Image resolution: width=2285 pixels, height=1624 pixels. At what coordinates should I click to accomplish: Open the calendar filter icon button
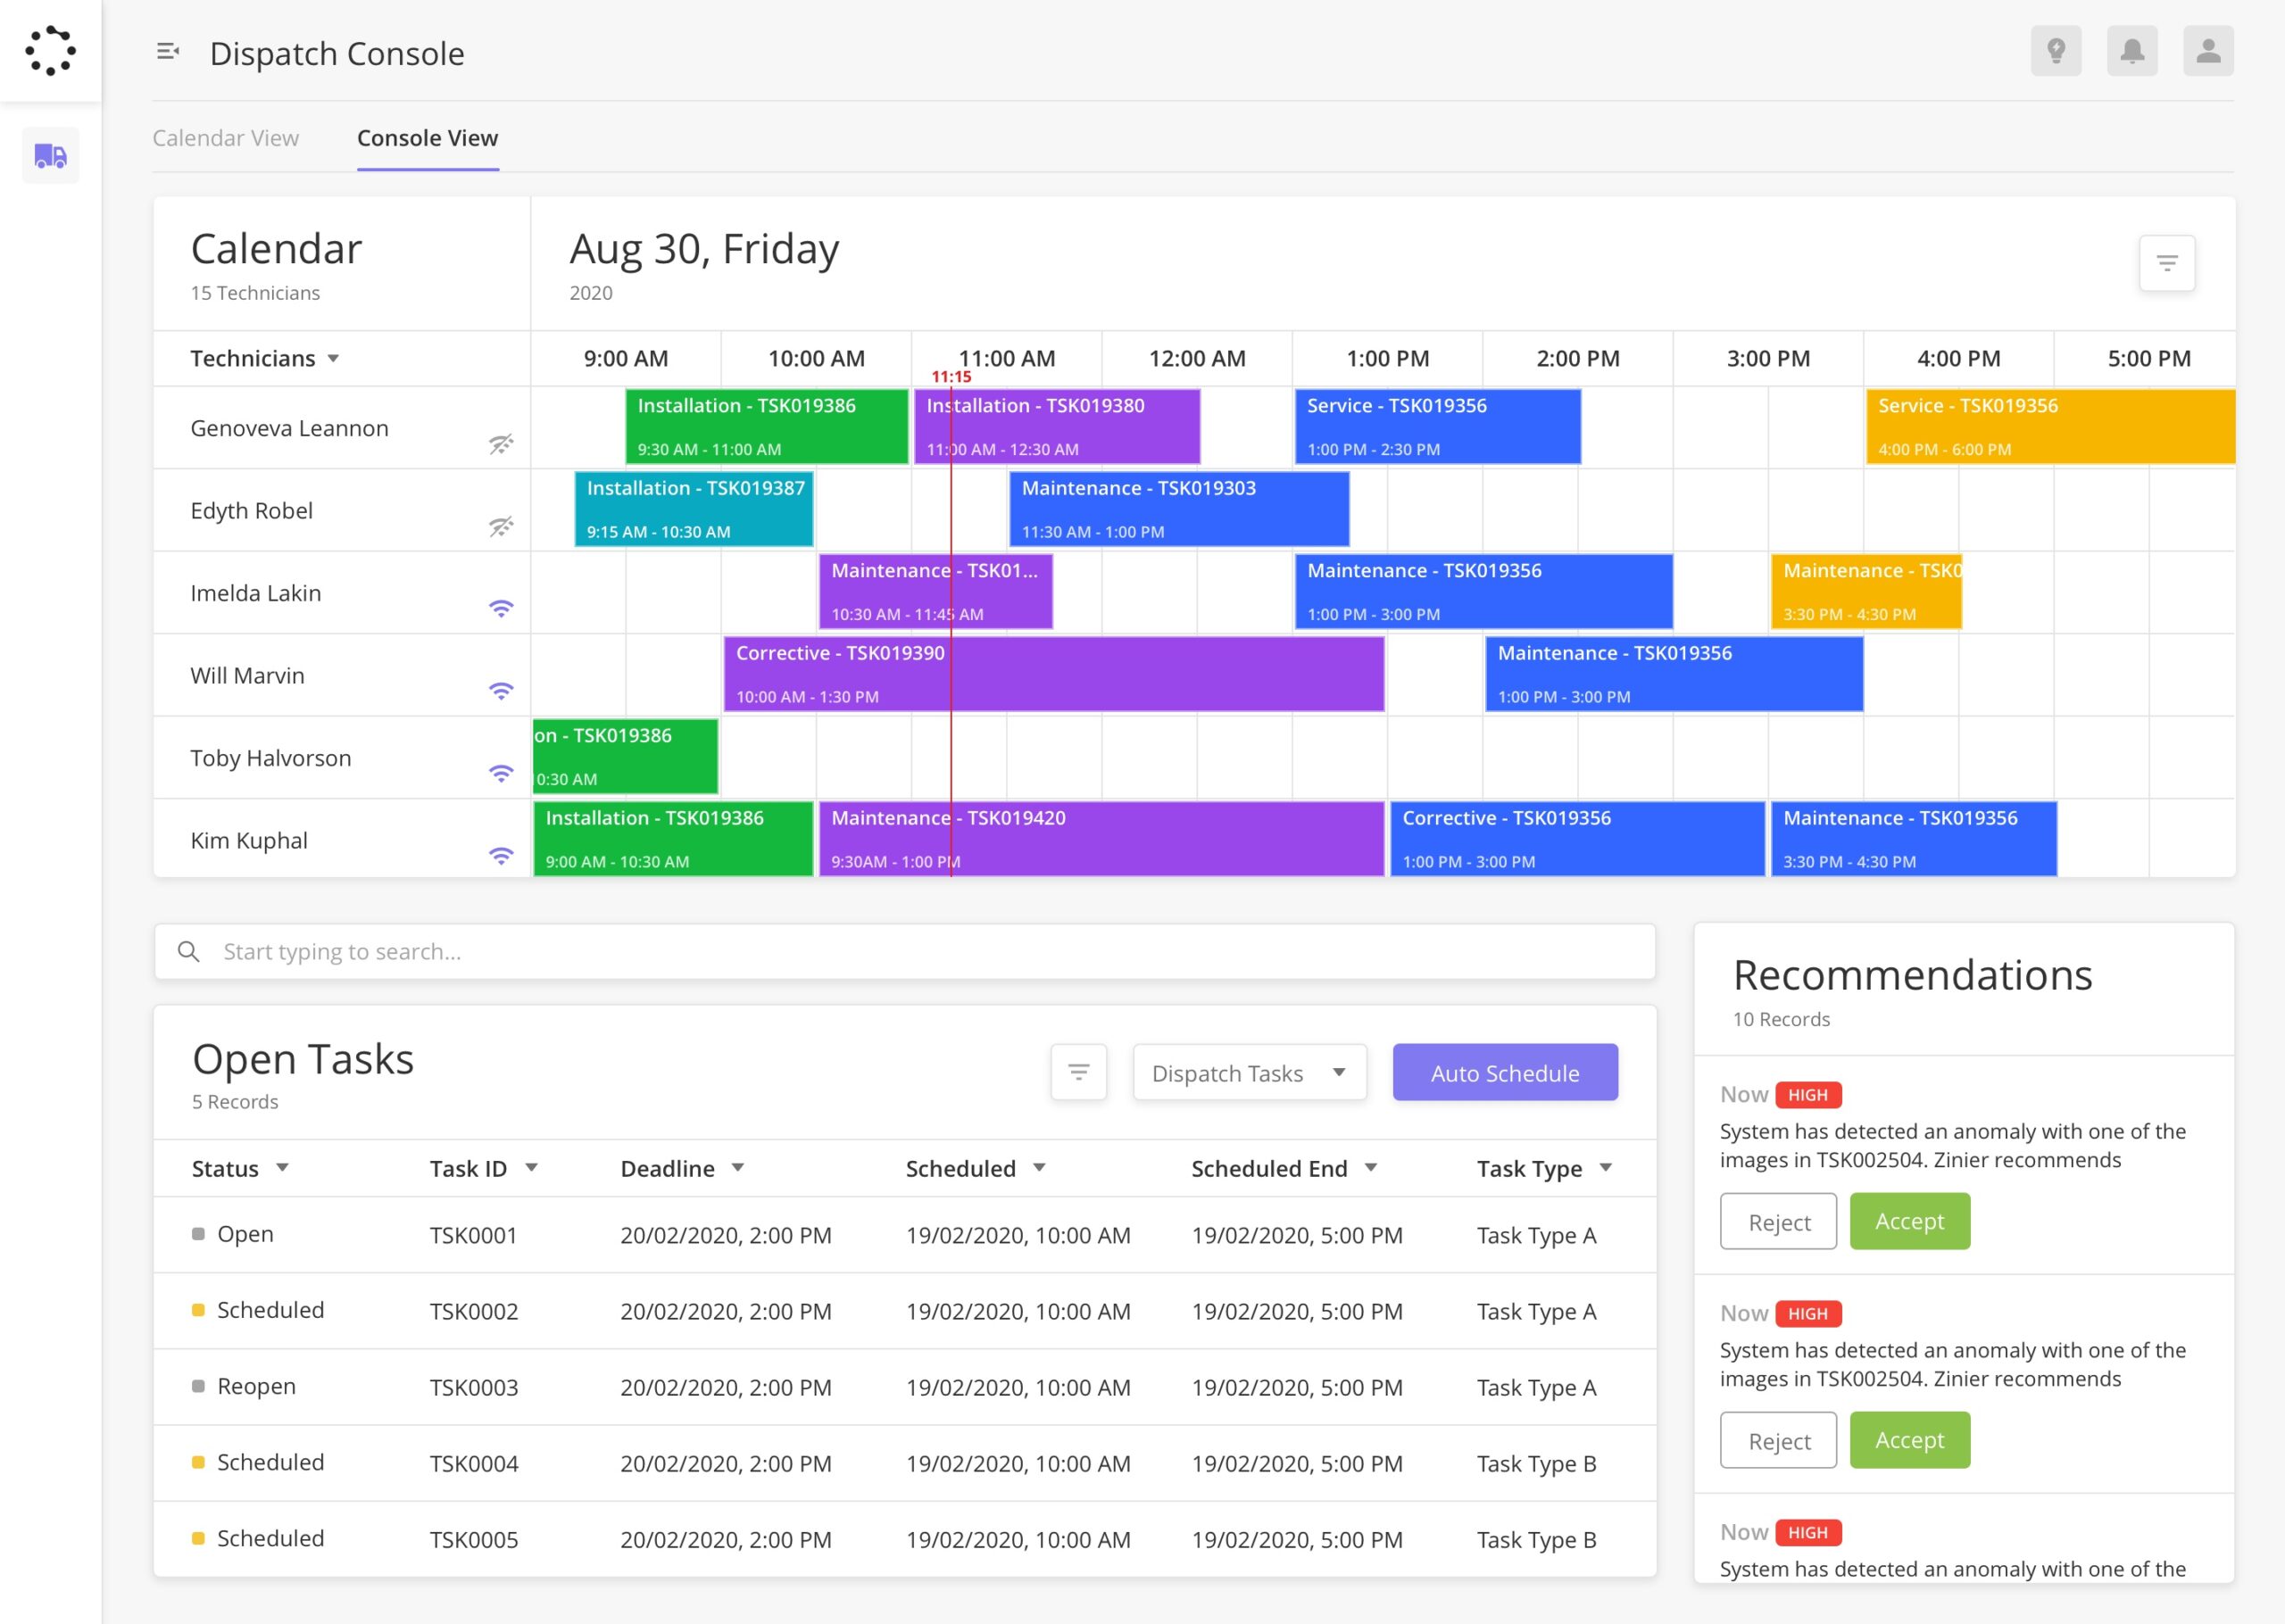[2167, 263]
